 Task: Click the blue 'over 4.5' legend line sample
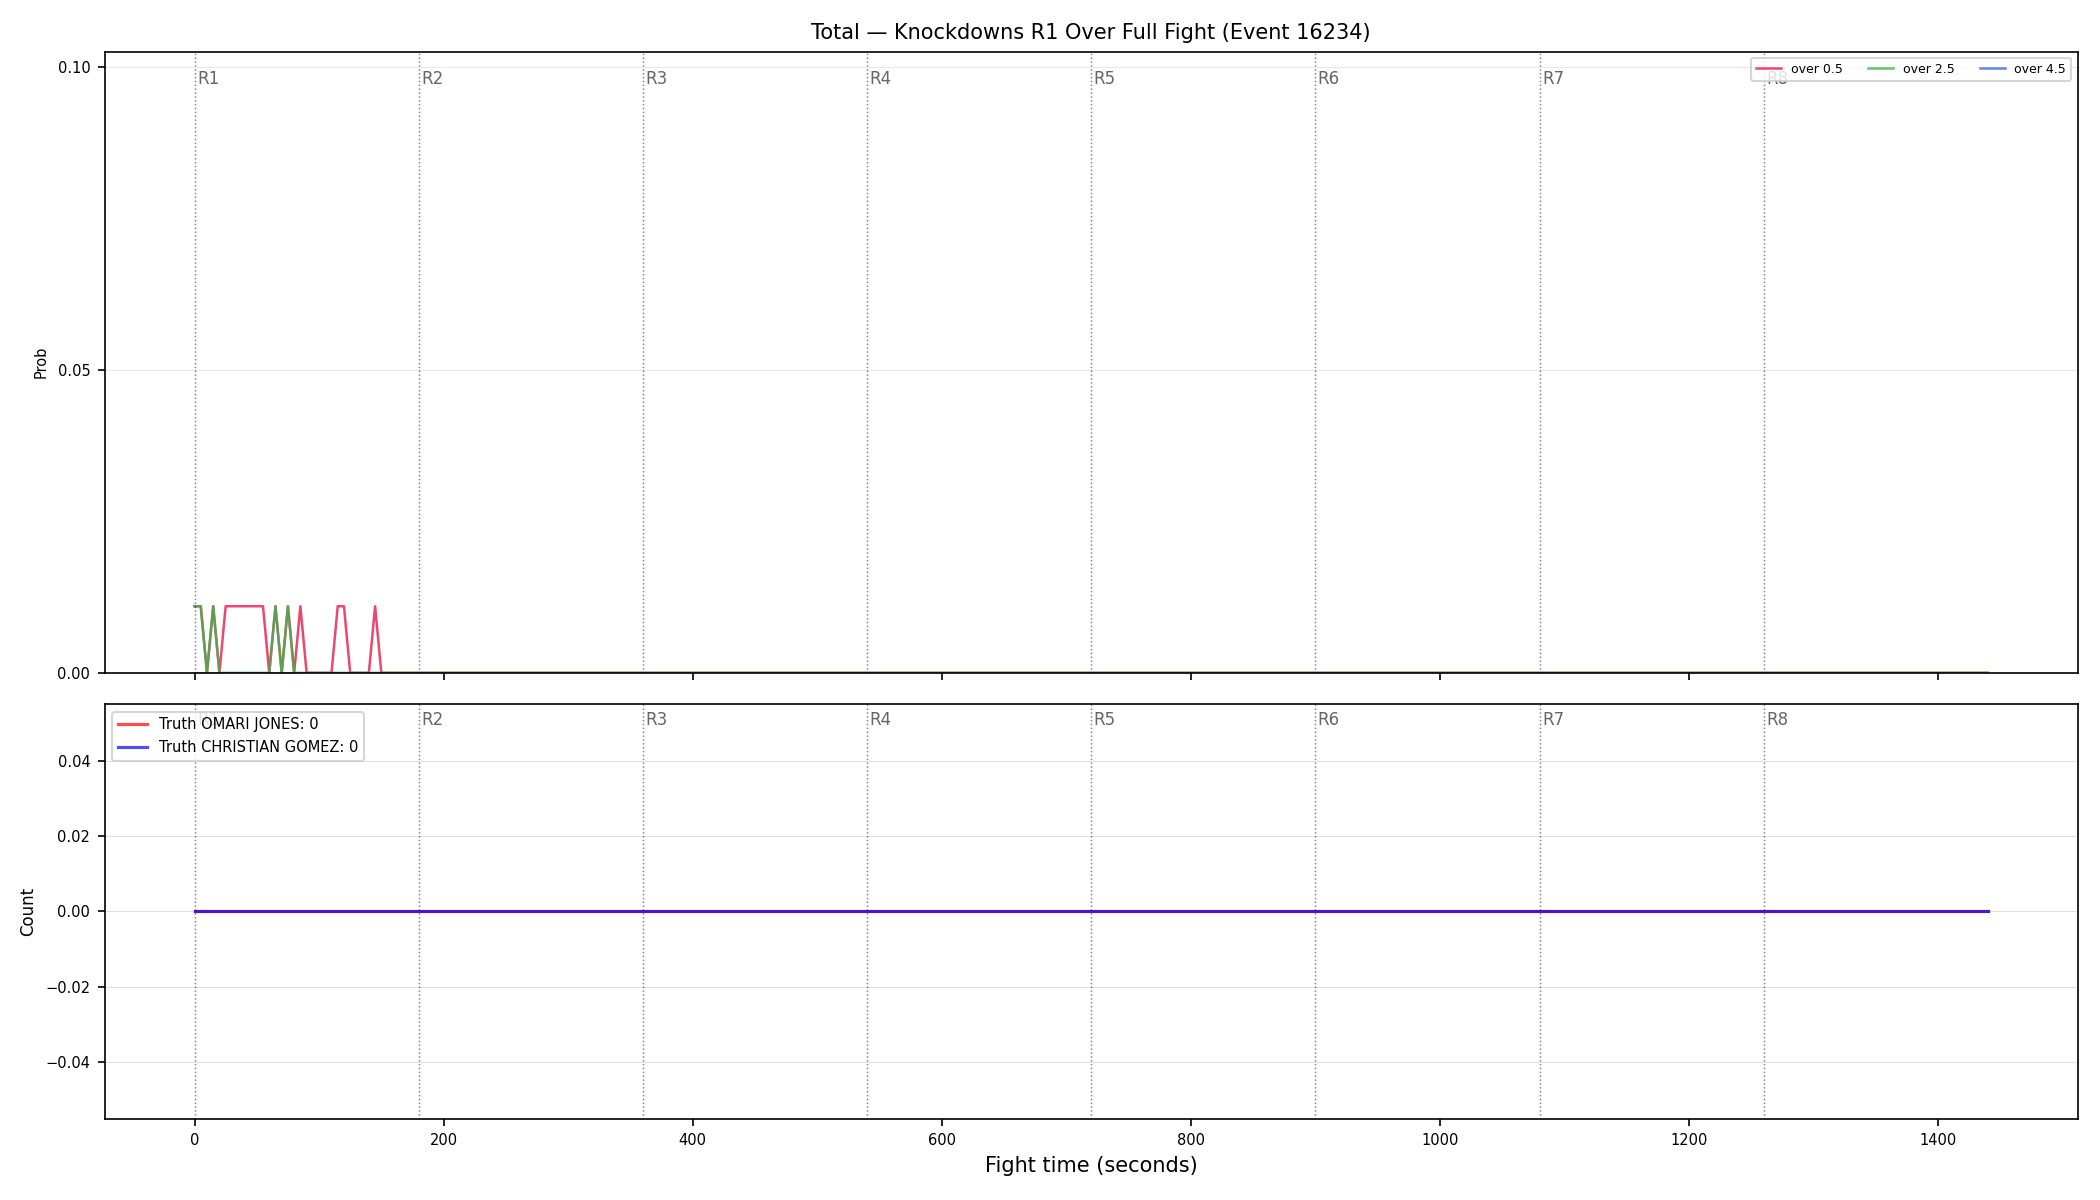pos(1992,69)
